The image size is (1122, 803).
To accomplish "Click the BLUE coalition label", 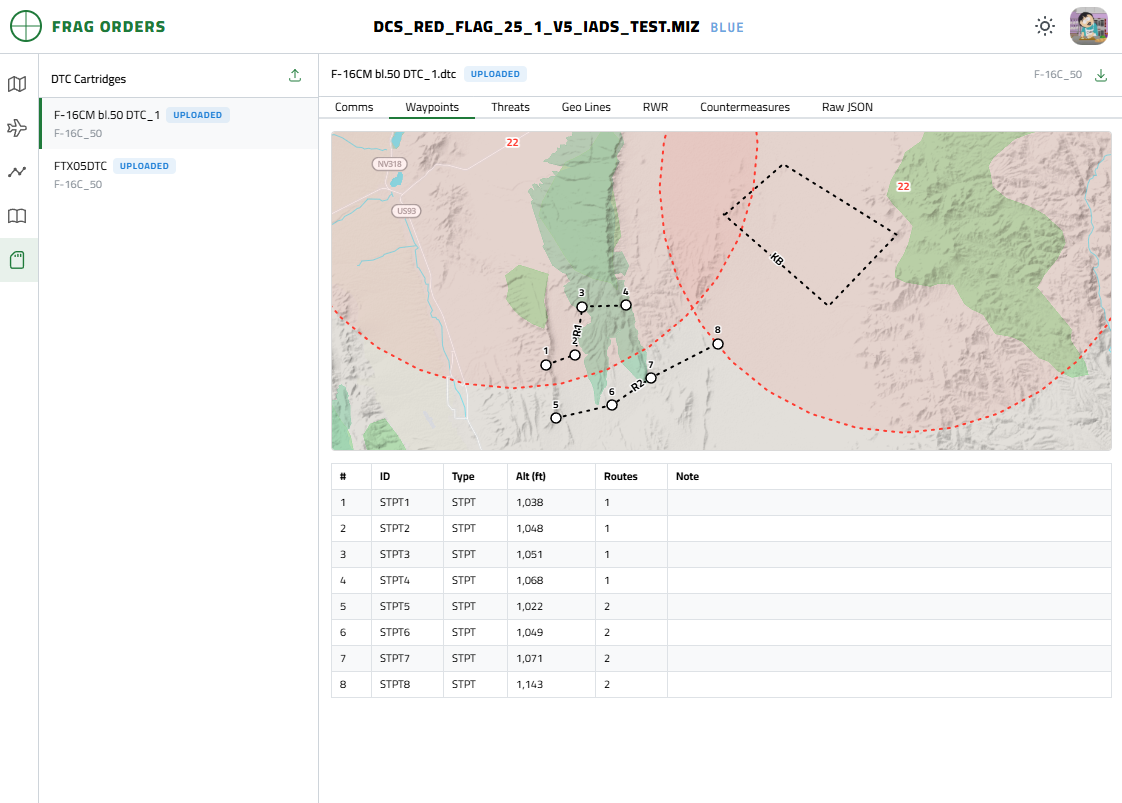I will click(727, 28).
